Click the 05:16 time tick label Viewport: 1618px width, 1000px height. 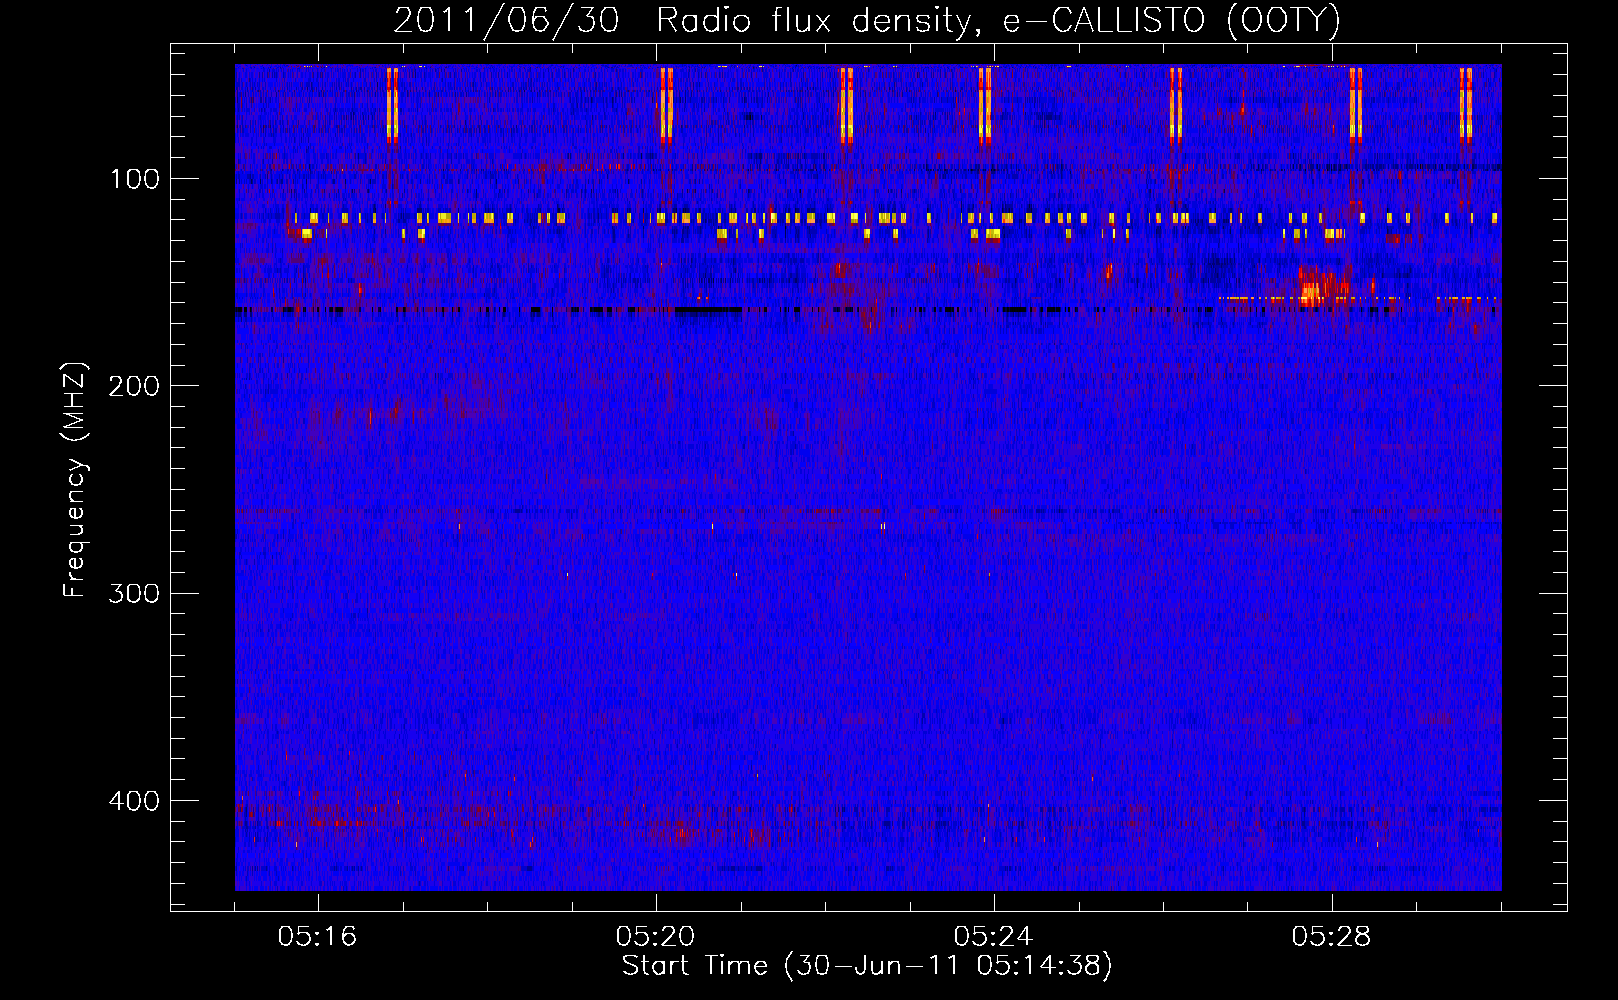click(317, 937)
